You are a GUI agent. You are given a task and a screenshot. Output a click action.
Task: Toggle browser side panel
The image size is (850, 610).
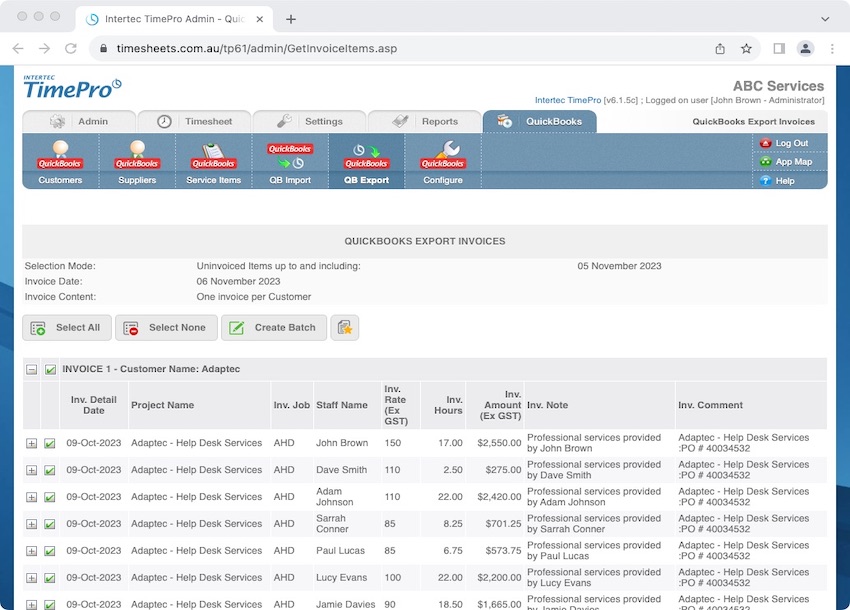click(x=779, y=49)
